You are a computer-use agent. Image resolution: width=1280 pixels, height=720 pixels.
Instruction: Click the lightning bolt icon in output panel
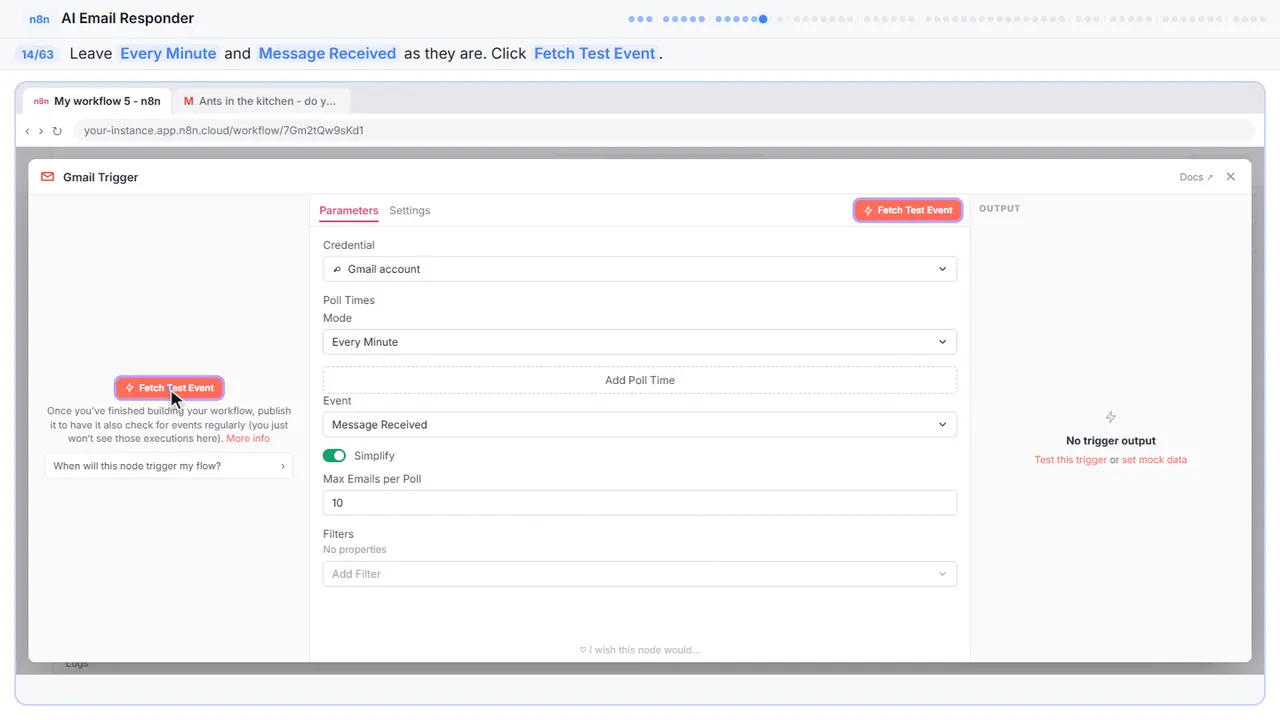pos(1110,417)
